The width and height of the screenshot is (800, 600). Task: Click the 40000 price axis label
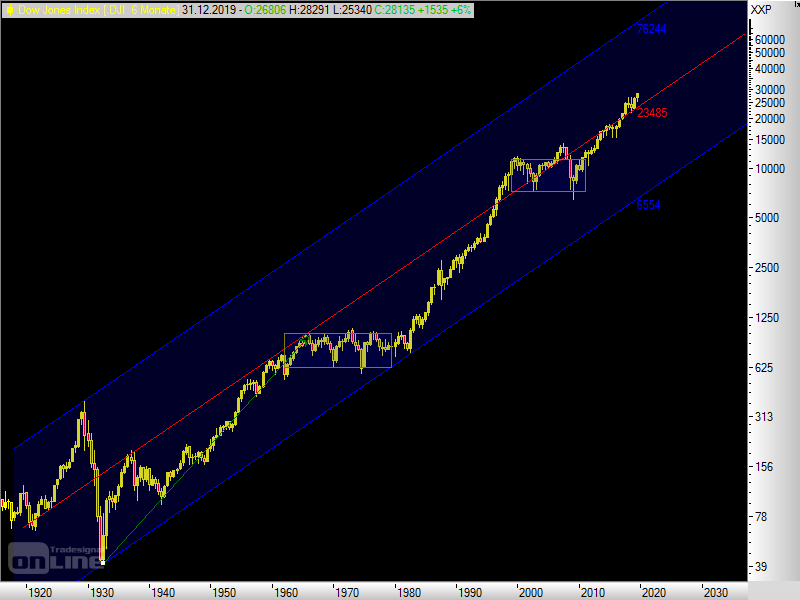[x=769, y=69]
